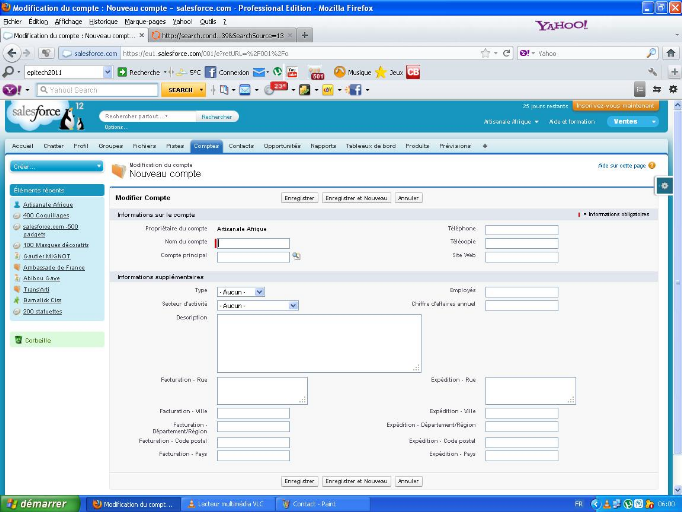Open a new tab with the plus button

pyautogui.click(x=305, y=35)
